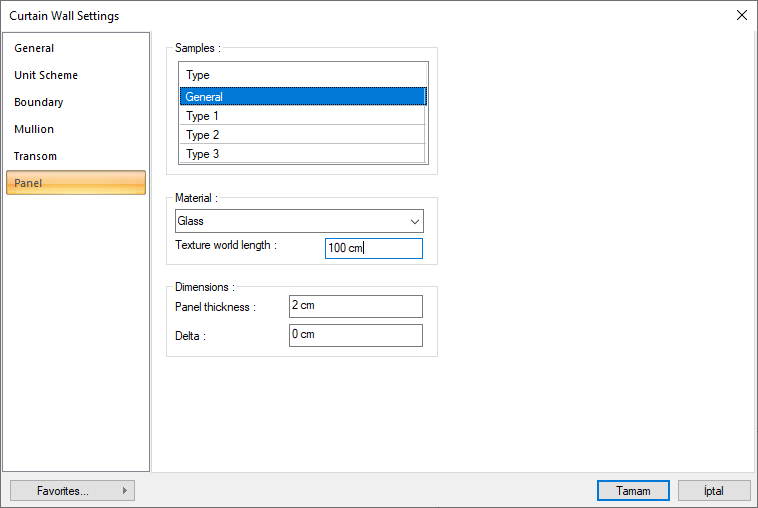This screenshot has height=508, width=758.
Task: Open the Favorites menu button
Action: tap(72, 491)
